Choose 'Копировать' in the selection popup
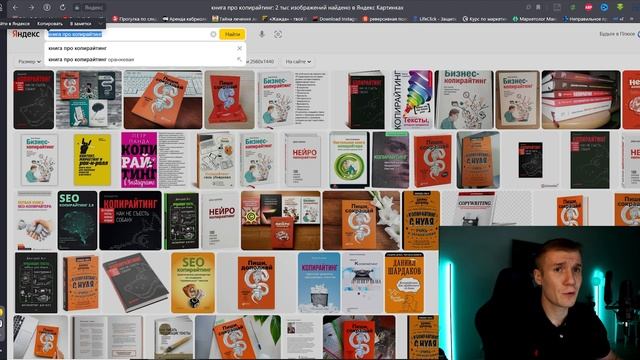Image resolution: width=640 pixels, height=360 pixels. [x=49, y=24]
